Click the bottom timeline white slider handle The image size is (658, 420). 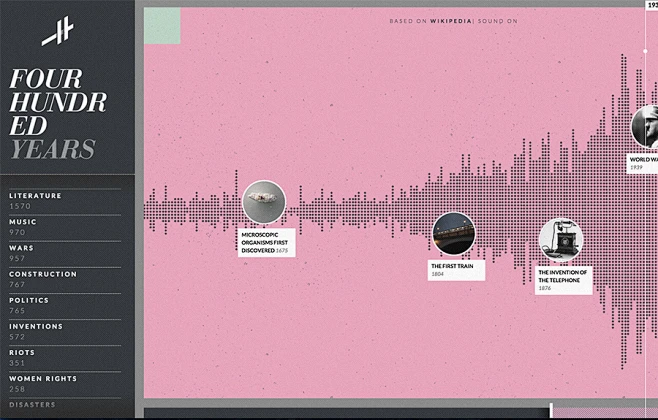pyautogui.click(x=551, y=410)
